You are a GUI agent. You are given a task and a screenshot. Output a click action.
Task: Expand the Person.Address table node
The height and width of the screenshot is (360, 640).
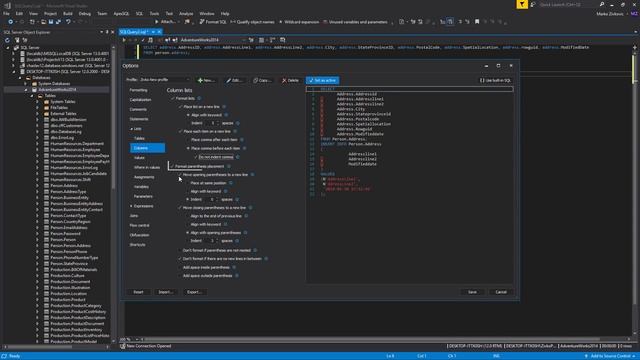pos(38,186)
